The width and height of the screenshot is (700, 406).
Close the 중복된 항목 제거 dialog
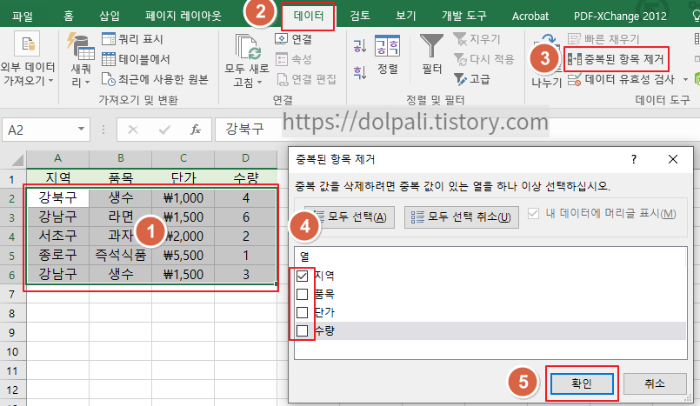click(673, 159)
